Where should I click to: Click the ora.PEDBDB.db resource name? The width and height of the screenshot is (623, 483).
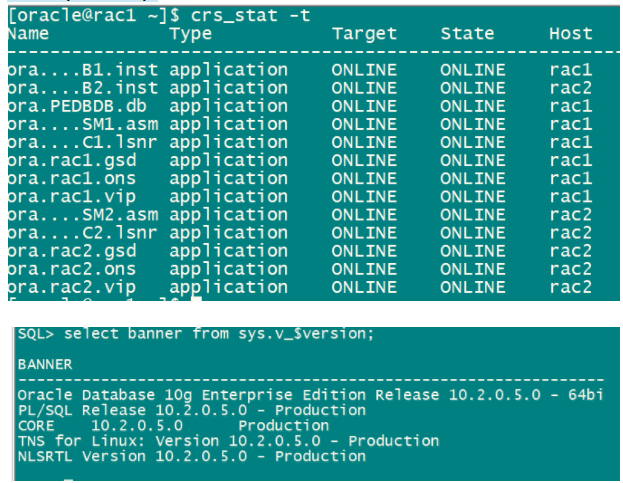tap(77, 106)
